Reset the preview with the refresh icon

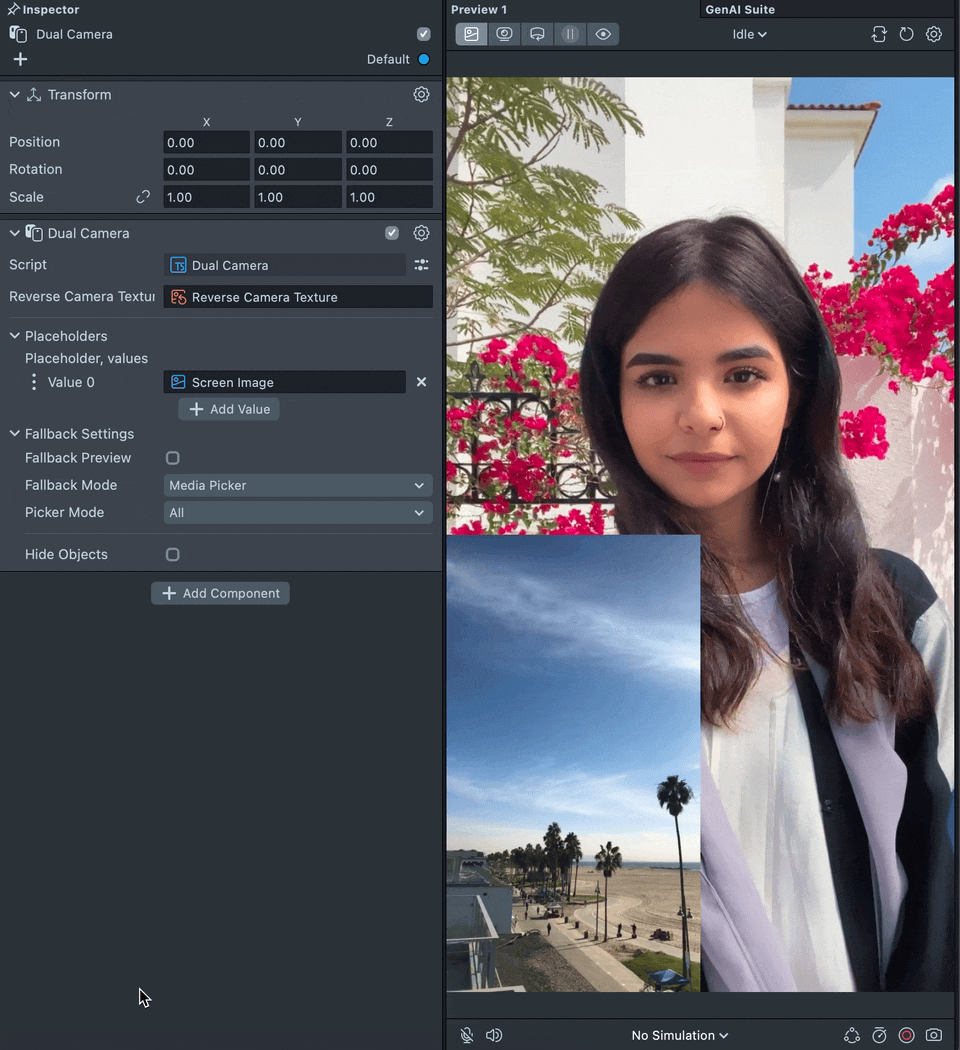[x=906, y=34]
